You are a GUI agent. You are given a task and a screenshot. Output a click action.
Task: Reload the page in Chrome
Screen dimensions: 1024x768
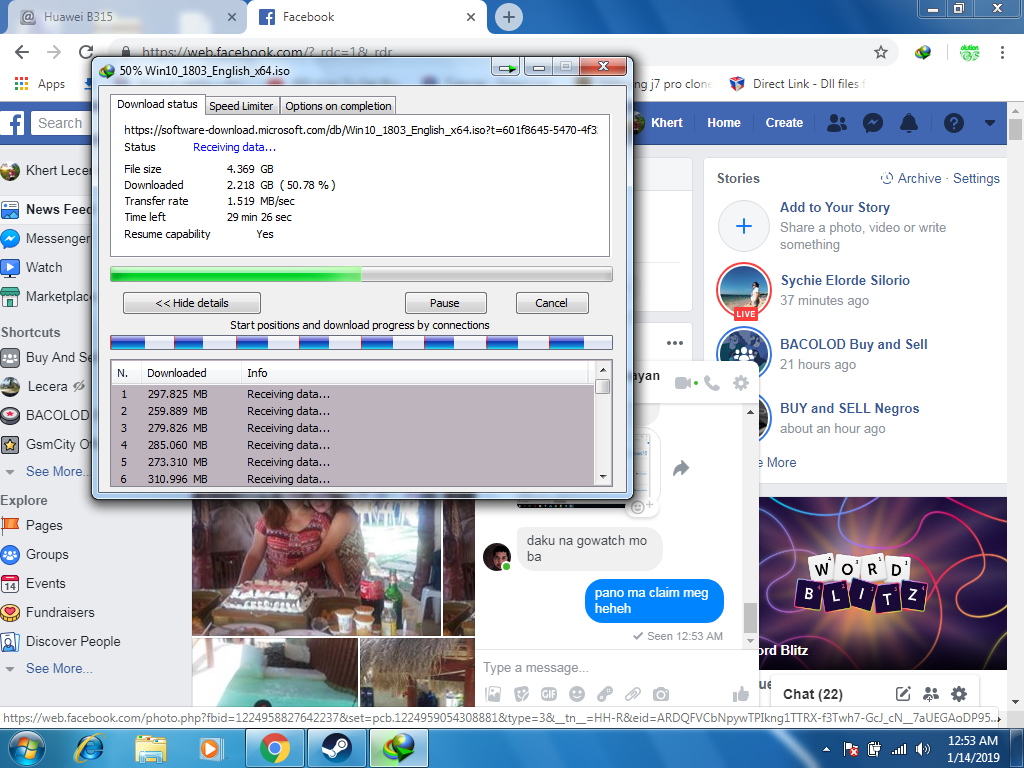tap(86, 52)
